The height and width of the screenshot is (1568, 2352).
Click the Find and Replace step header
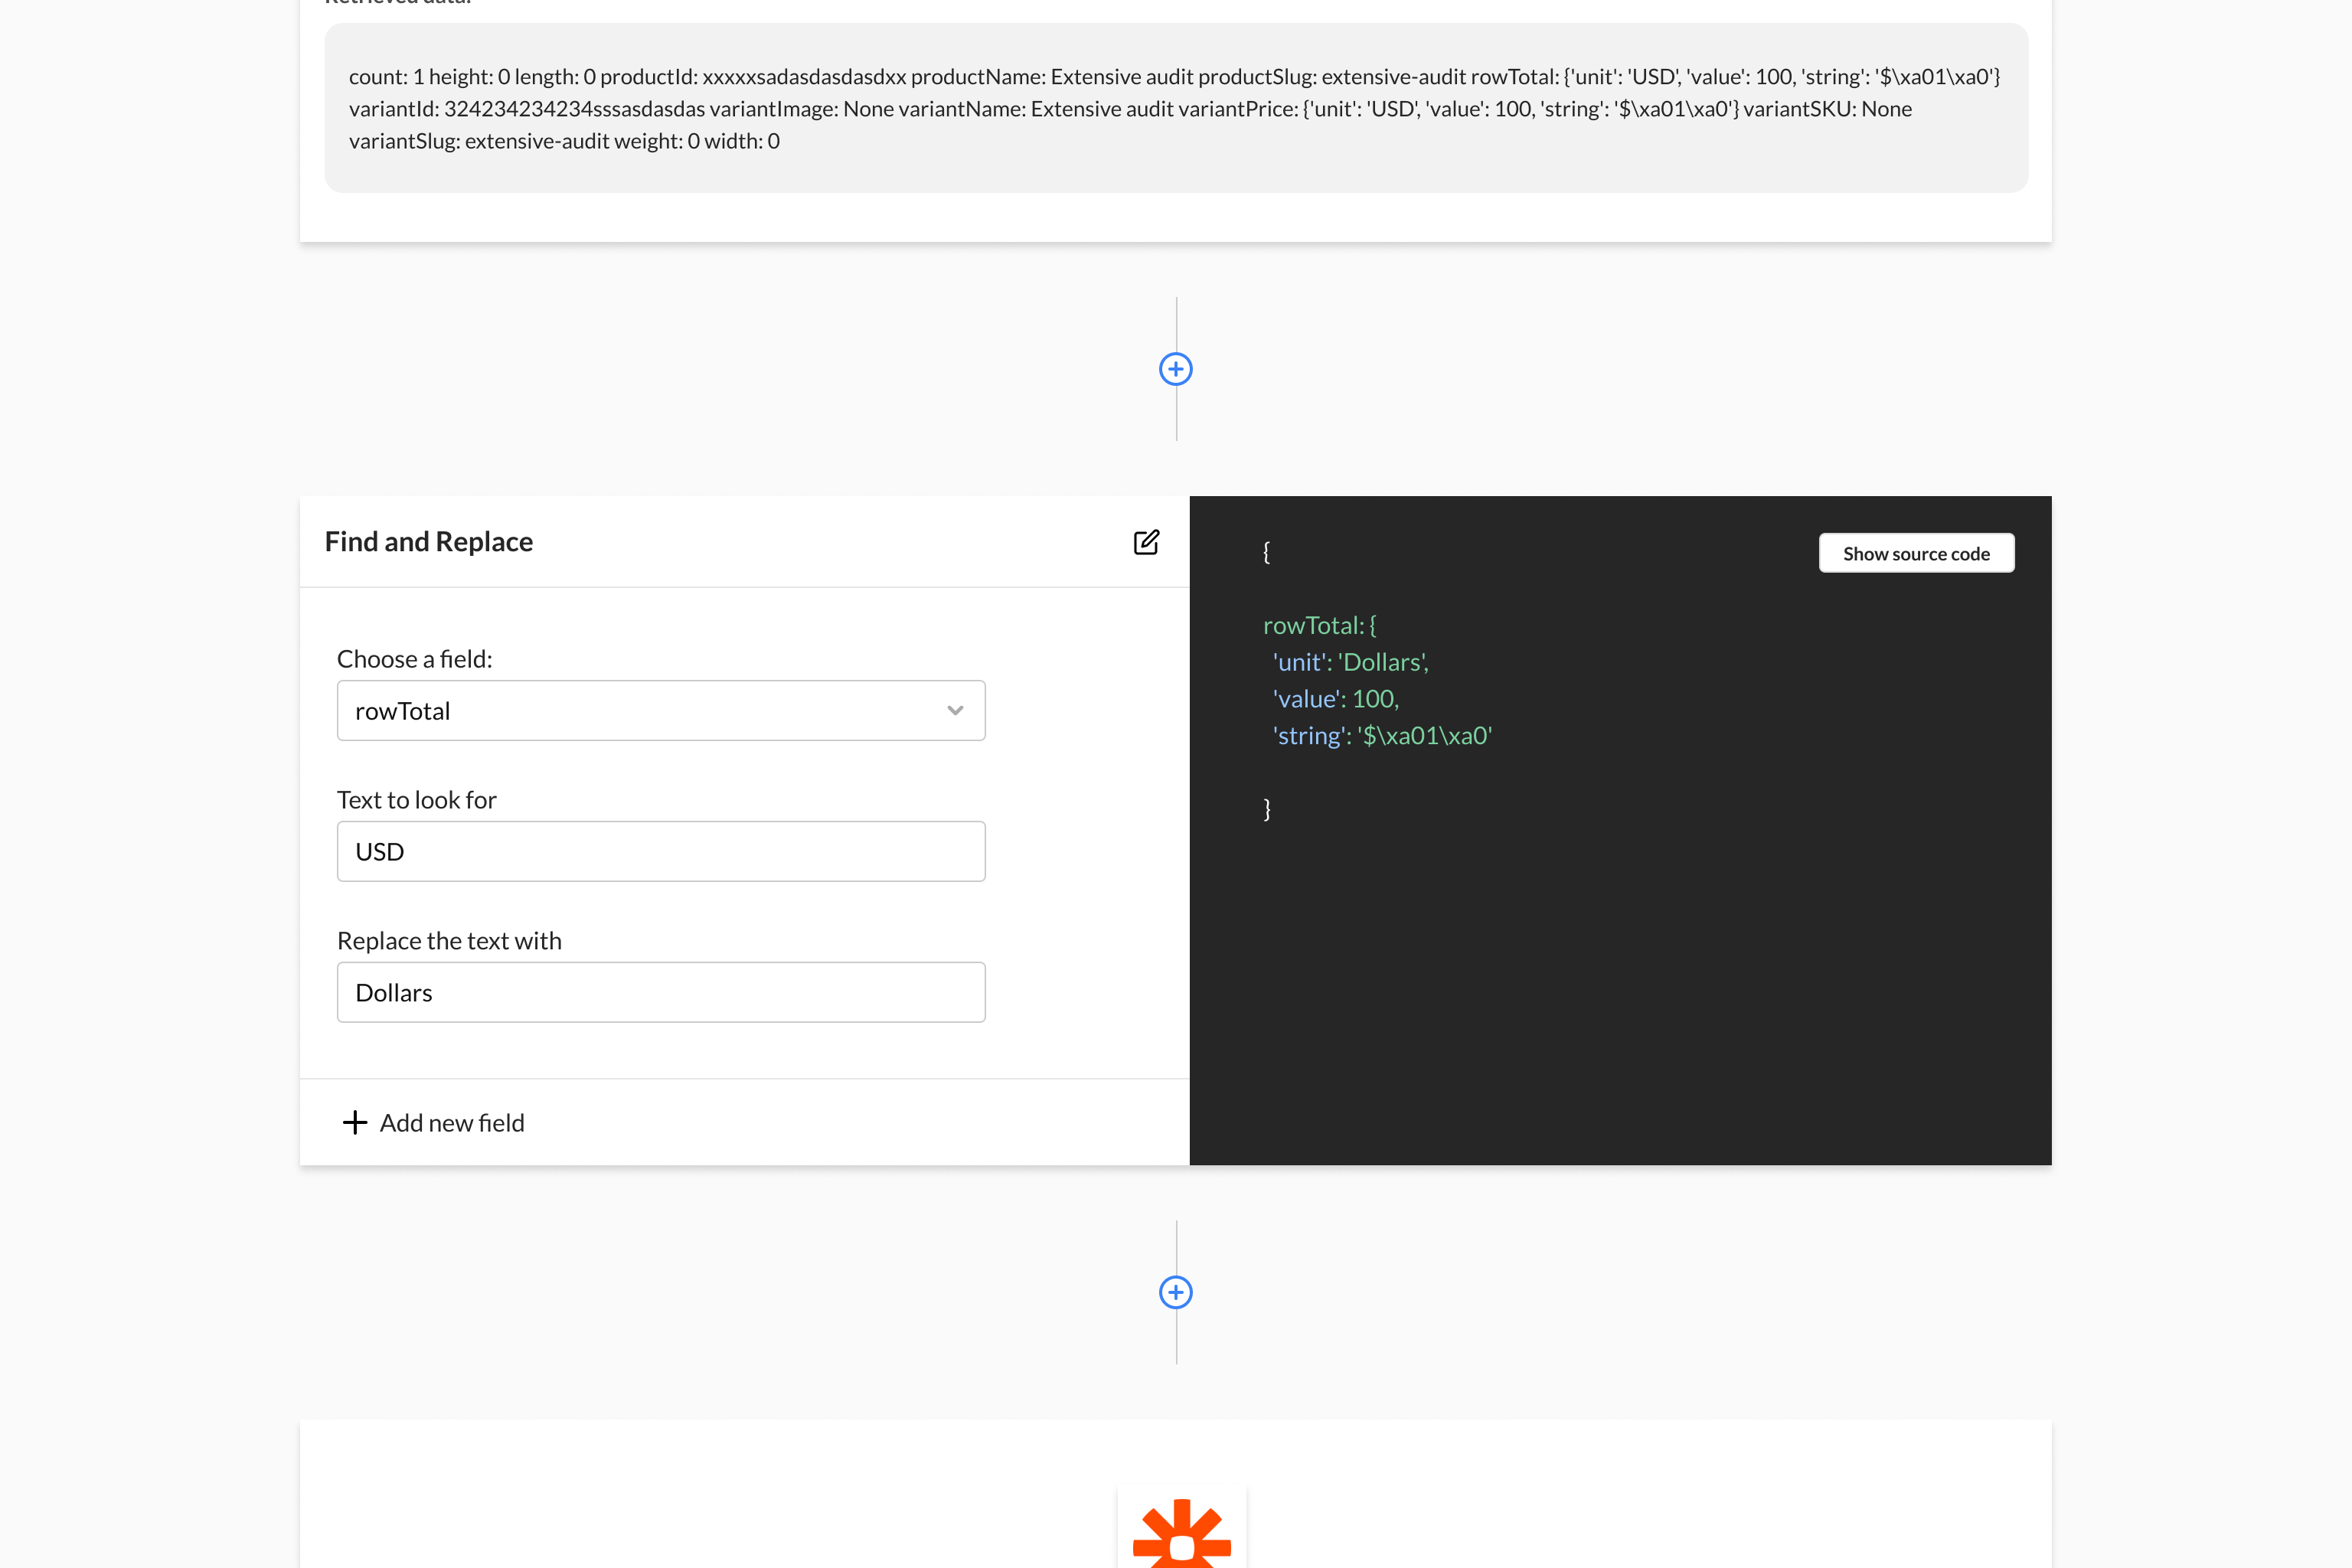(428, 541)
